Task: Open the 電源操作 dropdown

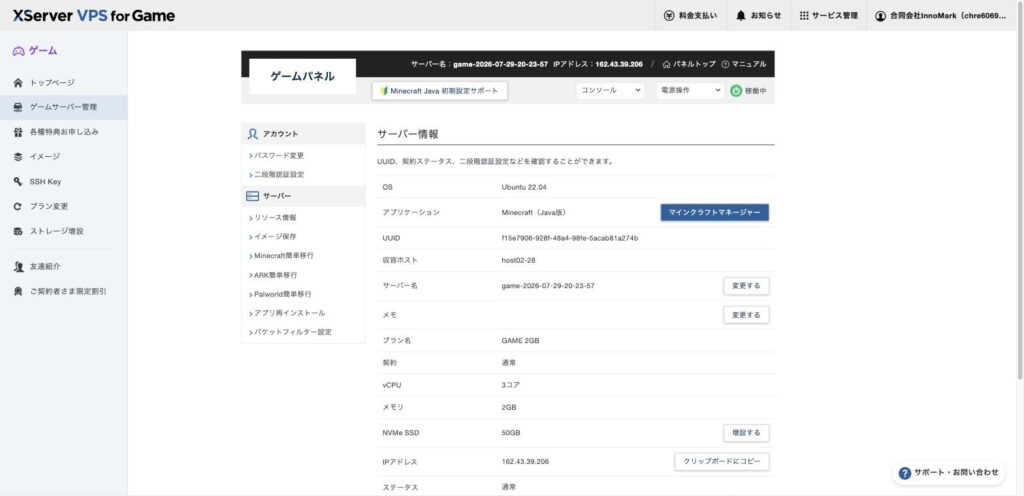Action: coord(690,91)
